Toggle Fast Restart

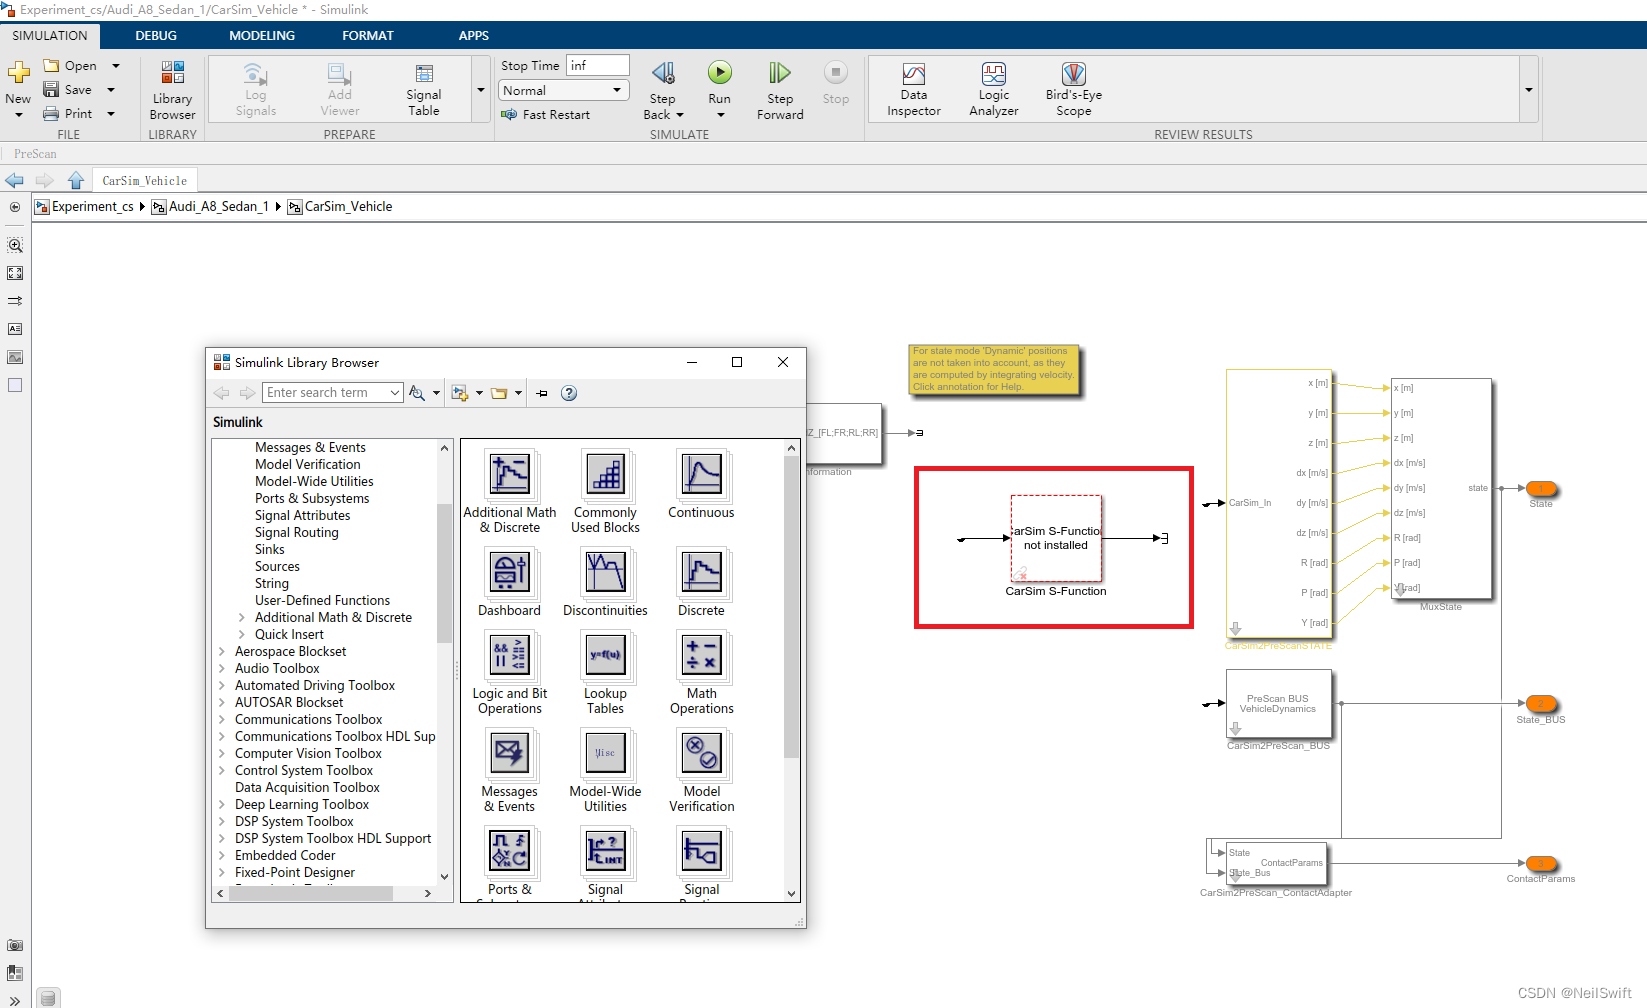pos(546,115)
